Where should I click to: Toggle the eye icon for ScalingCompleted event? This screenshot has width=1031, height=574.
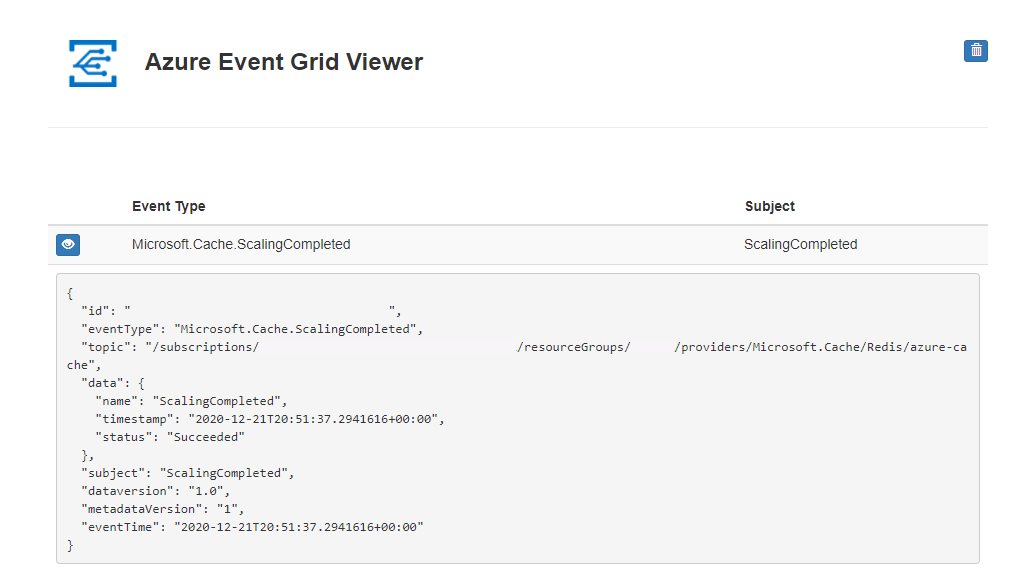[x=68, y=244]
